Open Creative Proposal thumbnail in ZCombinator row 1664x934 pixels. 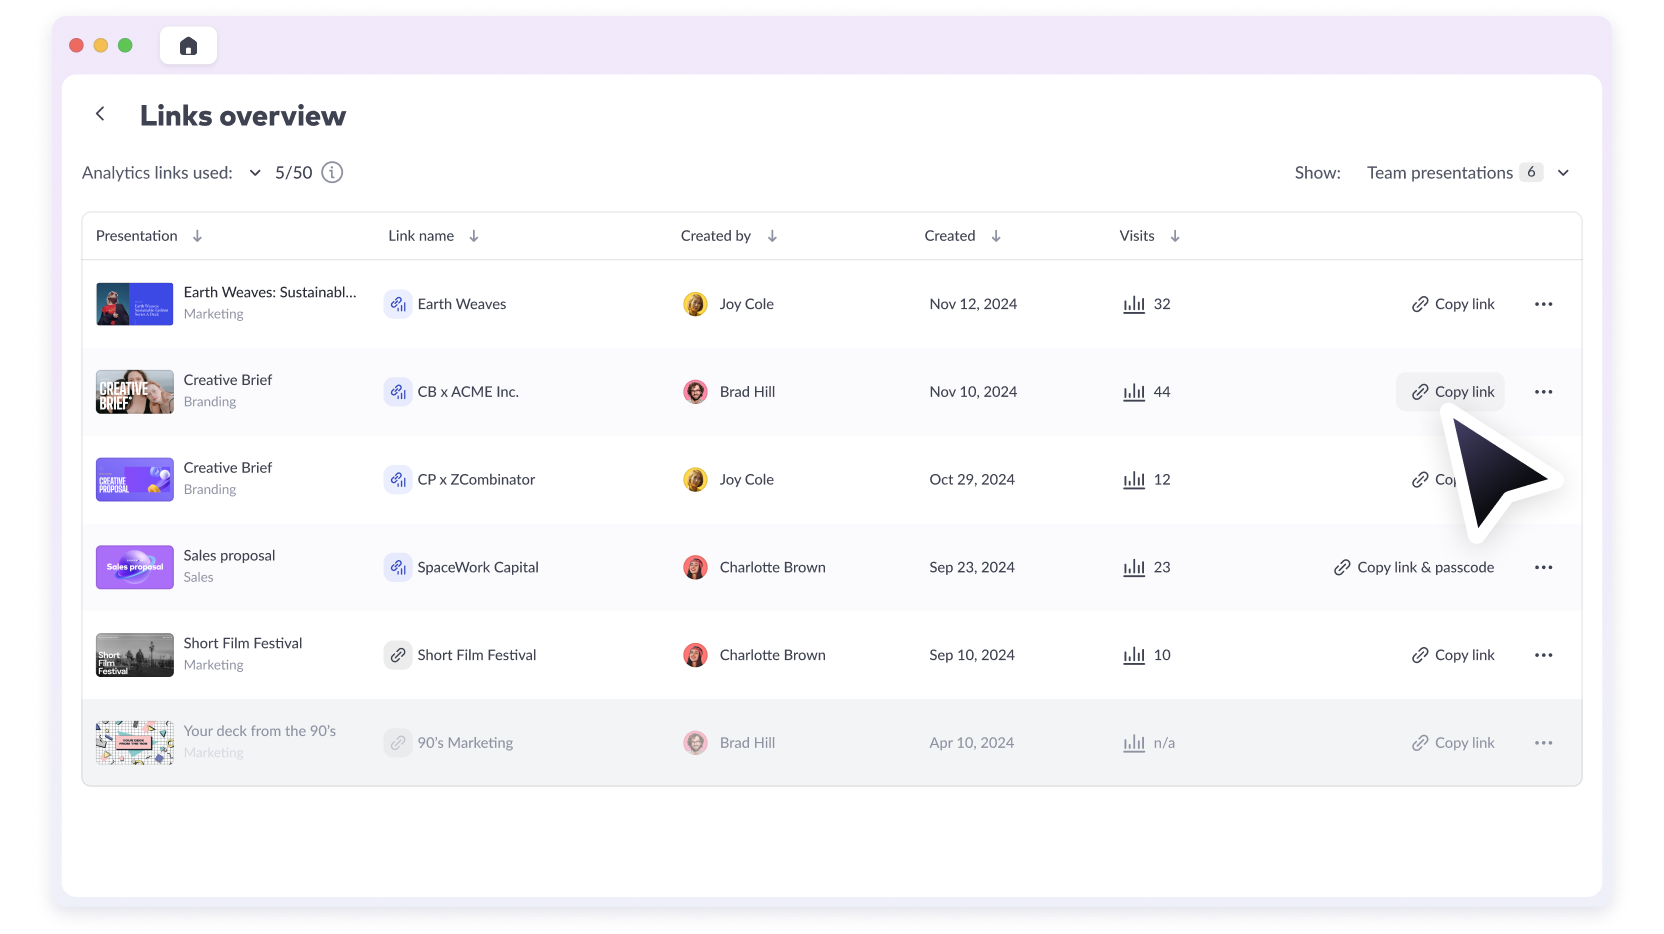[135, 480]
